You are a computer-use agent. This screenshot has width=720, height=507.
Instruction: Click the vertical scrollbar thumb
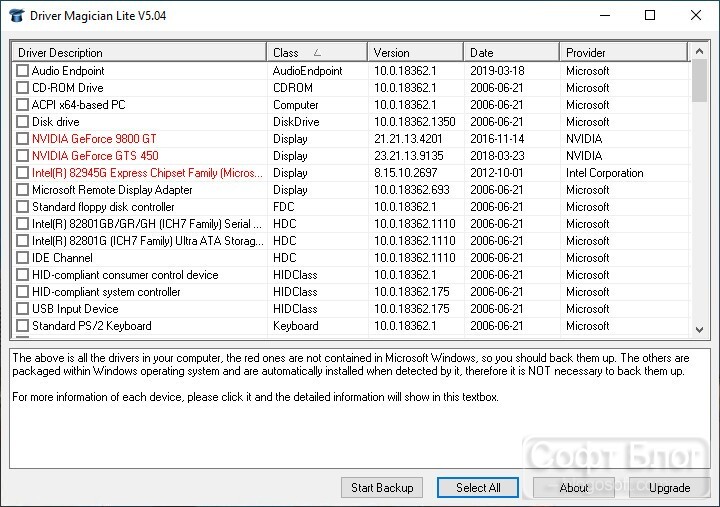[699, 81]
